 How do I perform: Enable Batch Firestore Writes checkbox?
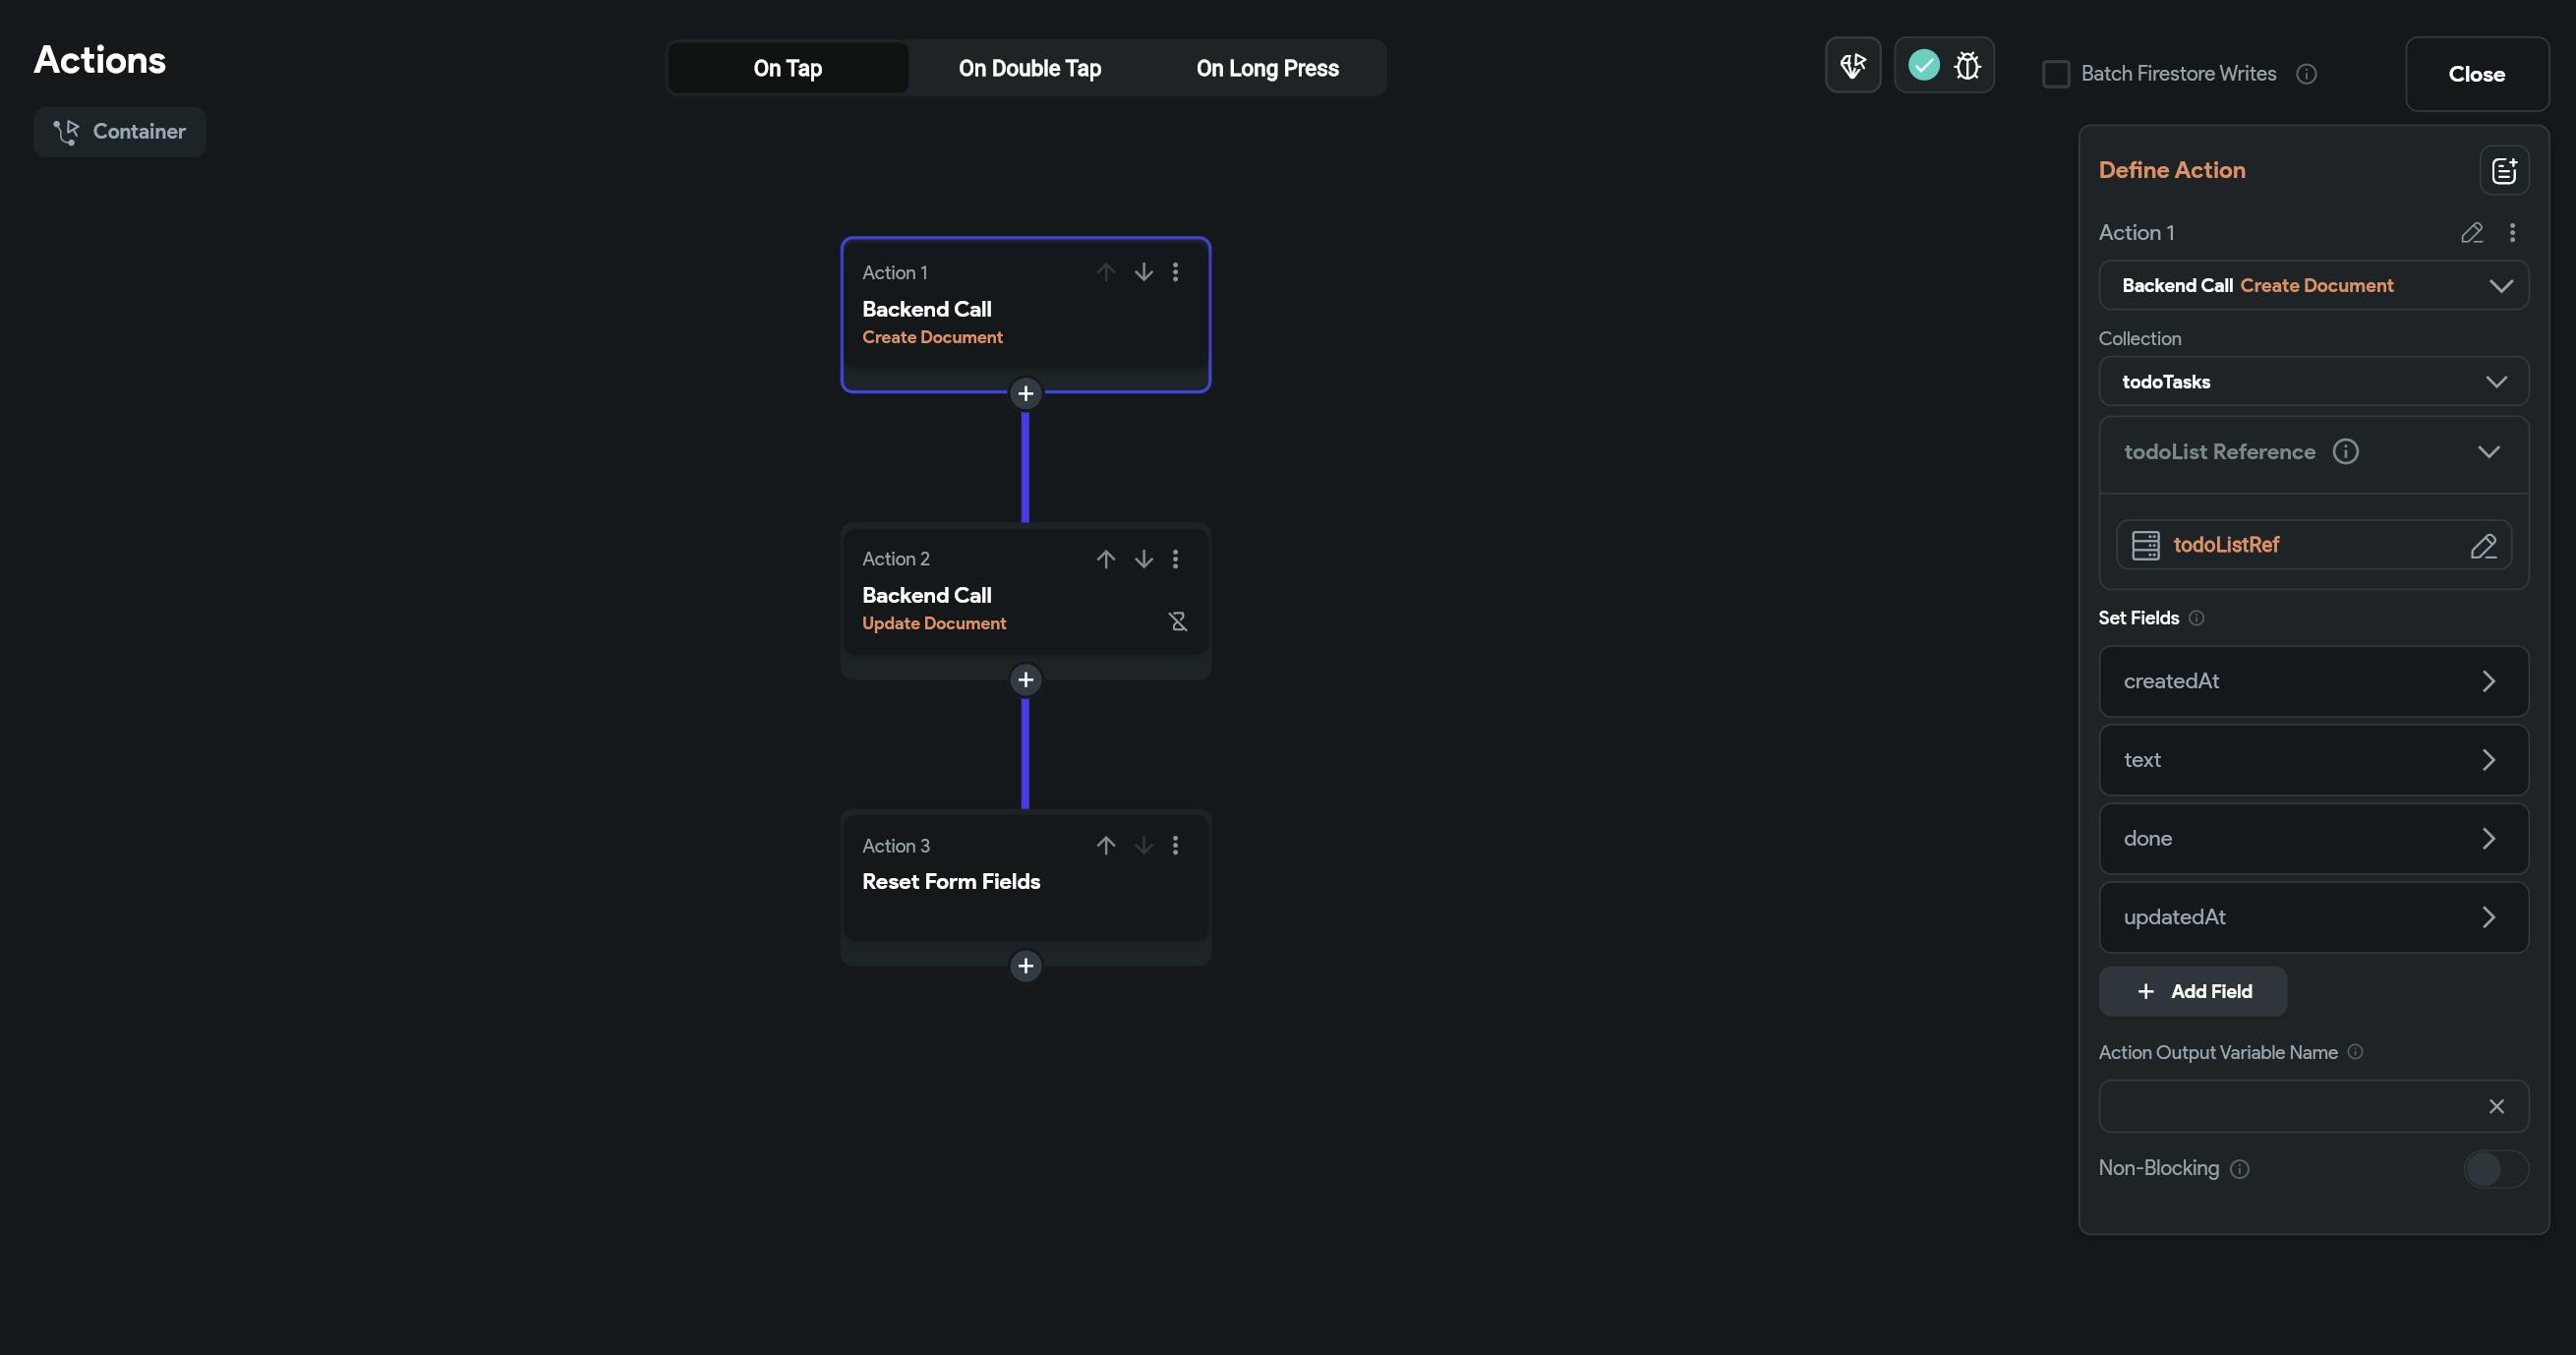pos(2055,74)
